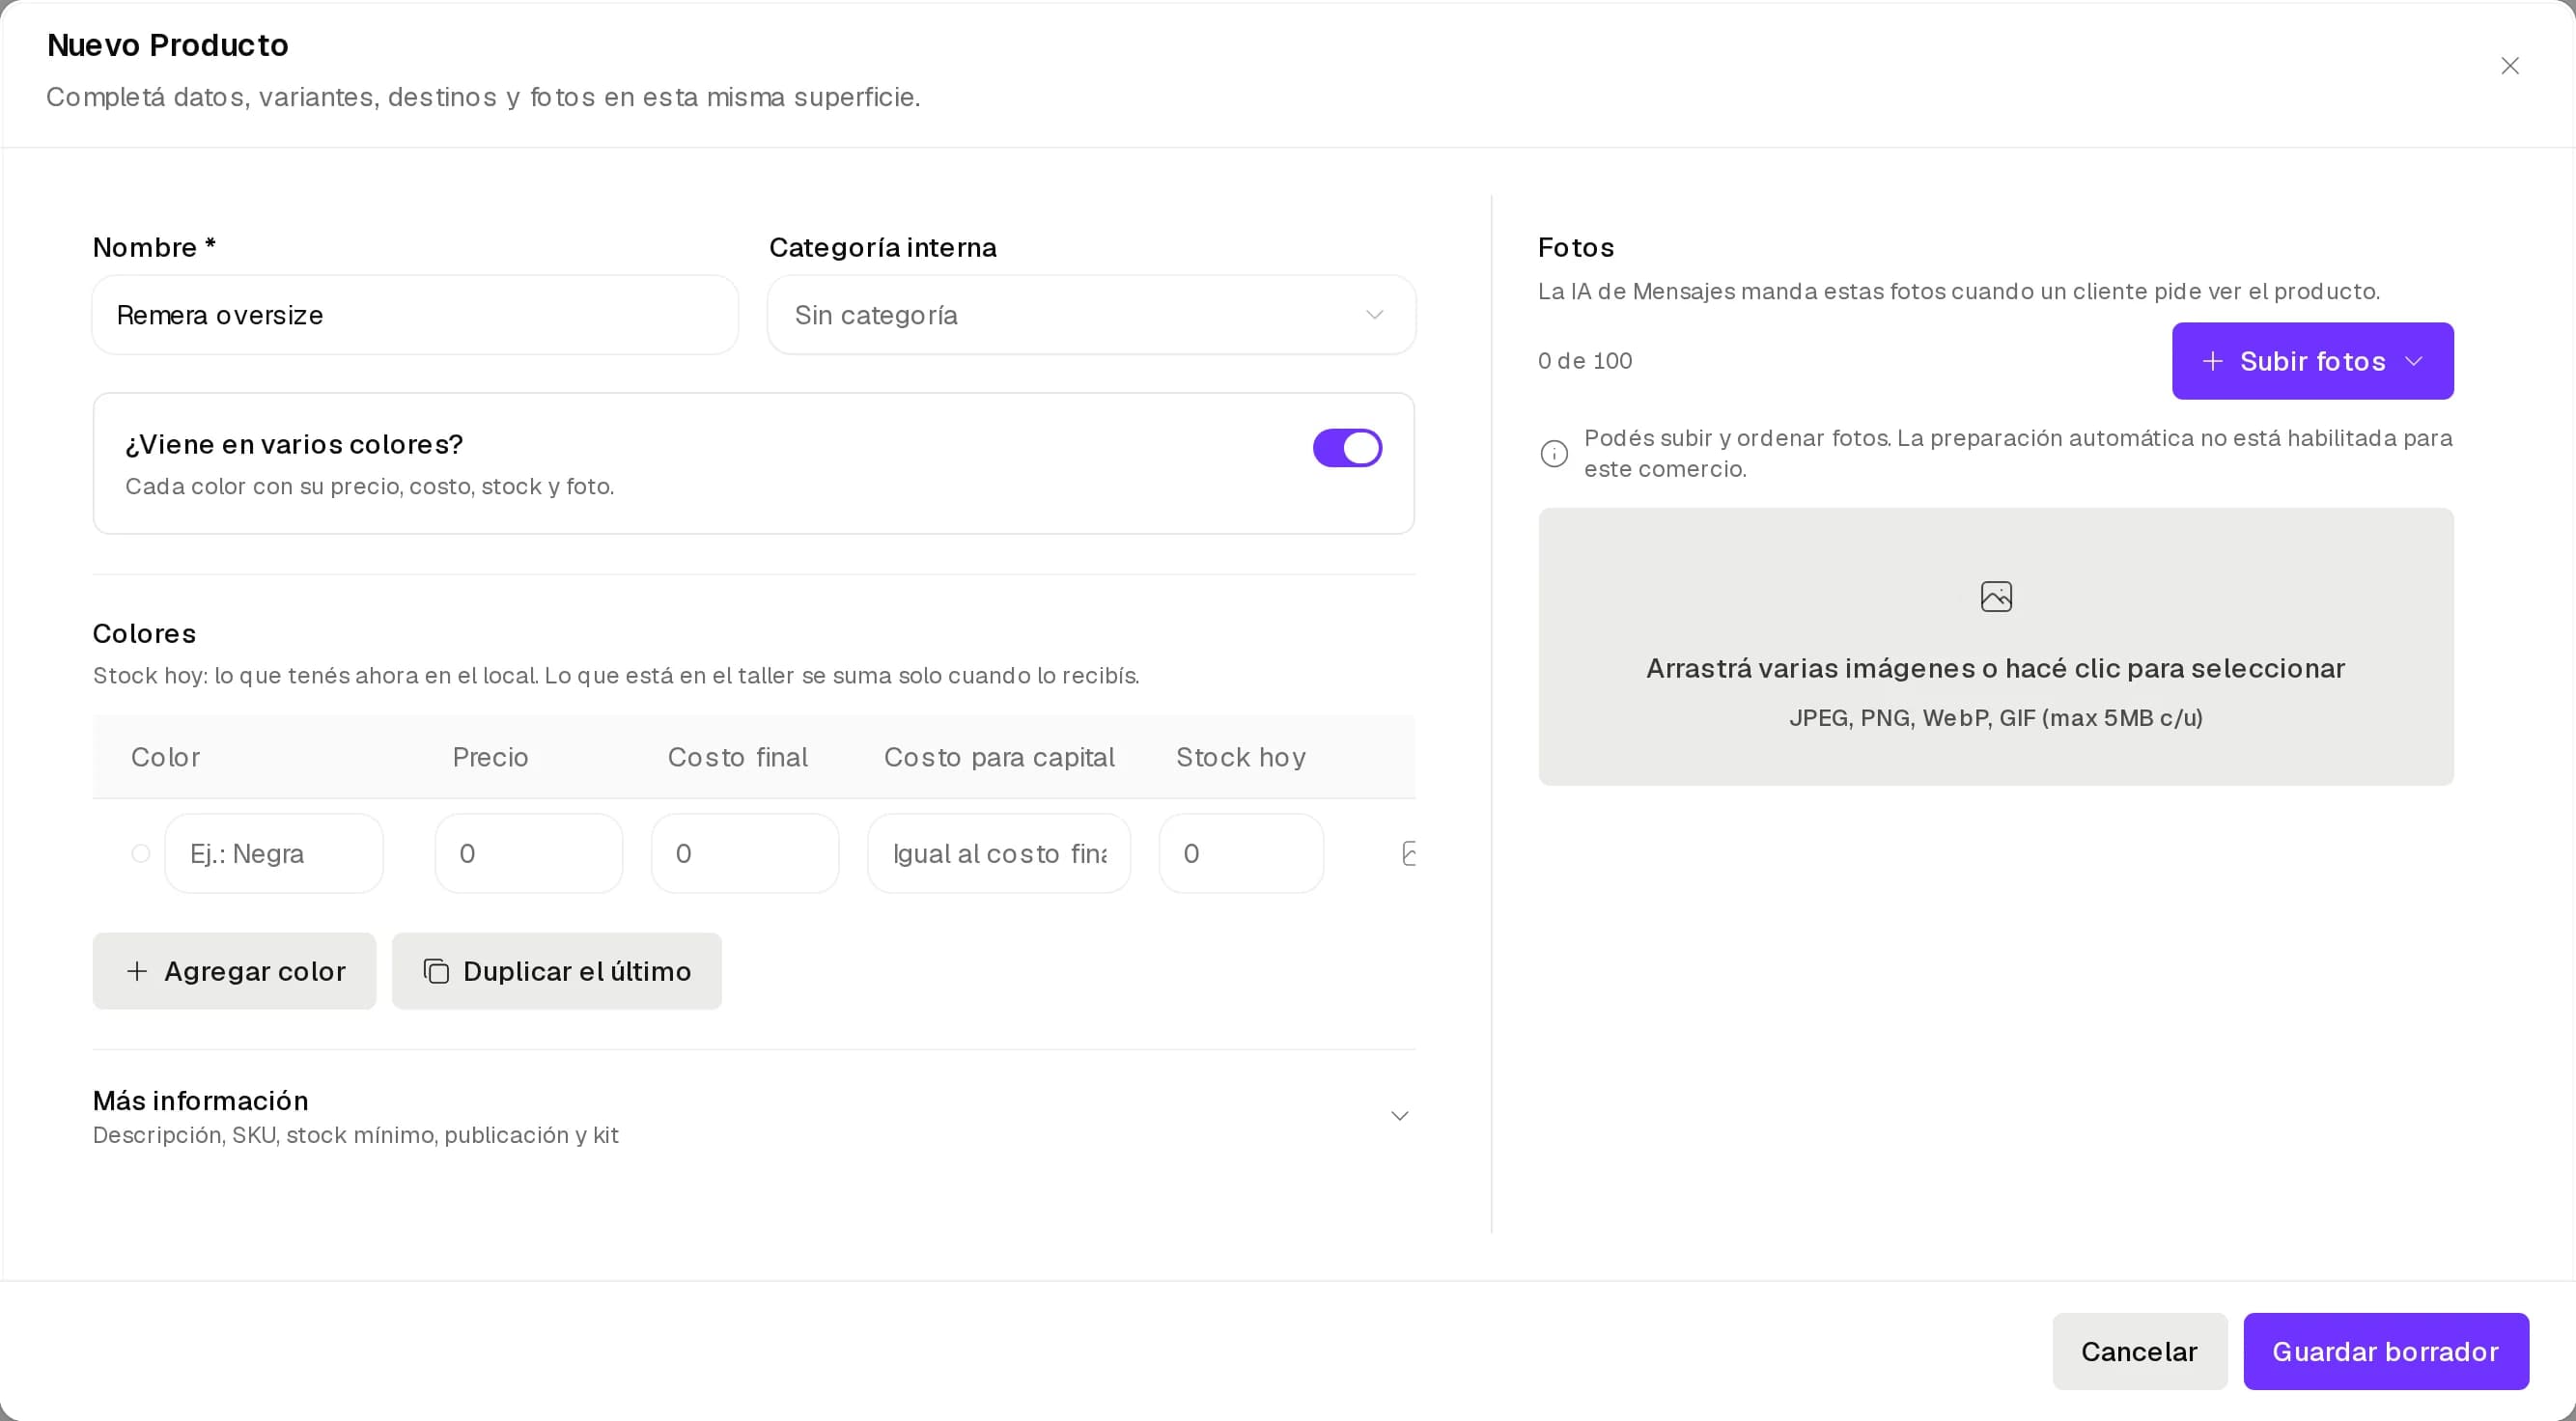Click the partially visible icon in the color row
This screenshot has height=1421, width=2576.
point(1408,853)
